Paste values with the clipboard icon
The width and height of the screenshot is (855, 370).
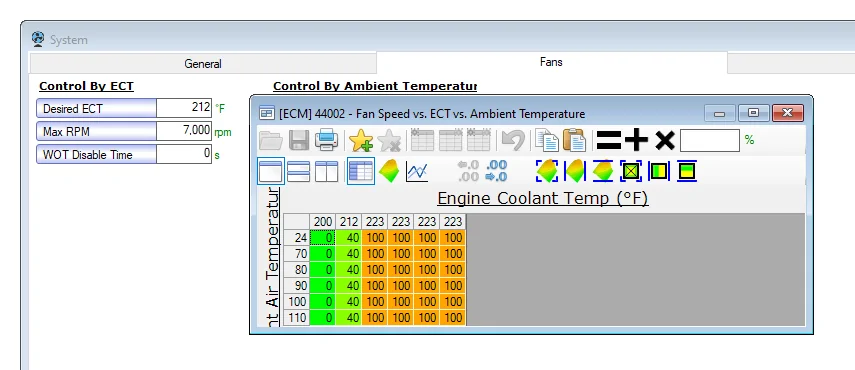[574, 140]
